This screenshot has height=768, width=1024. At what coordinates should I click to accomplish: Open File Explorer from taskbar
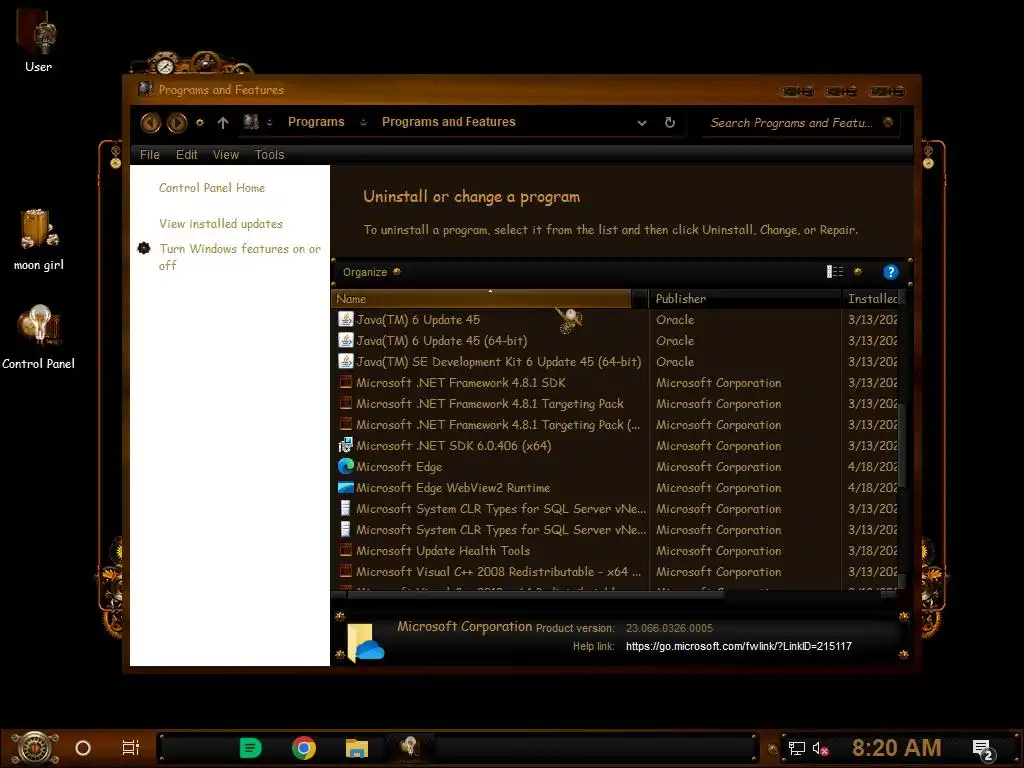coord(357,748)
